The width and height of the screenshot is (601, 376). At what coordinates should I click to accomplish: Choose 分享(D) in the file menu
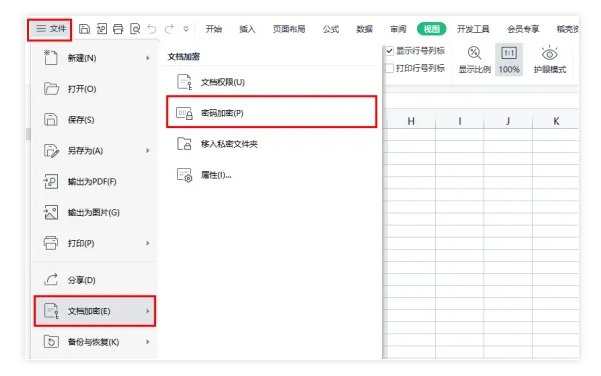95,280
